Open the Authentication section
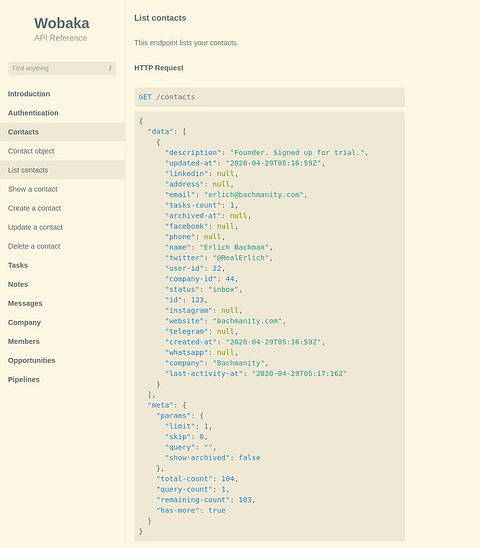Viewport: 480px width, 548px height. pyautogui.click(x=33, y=113)
